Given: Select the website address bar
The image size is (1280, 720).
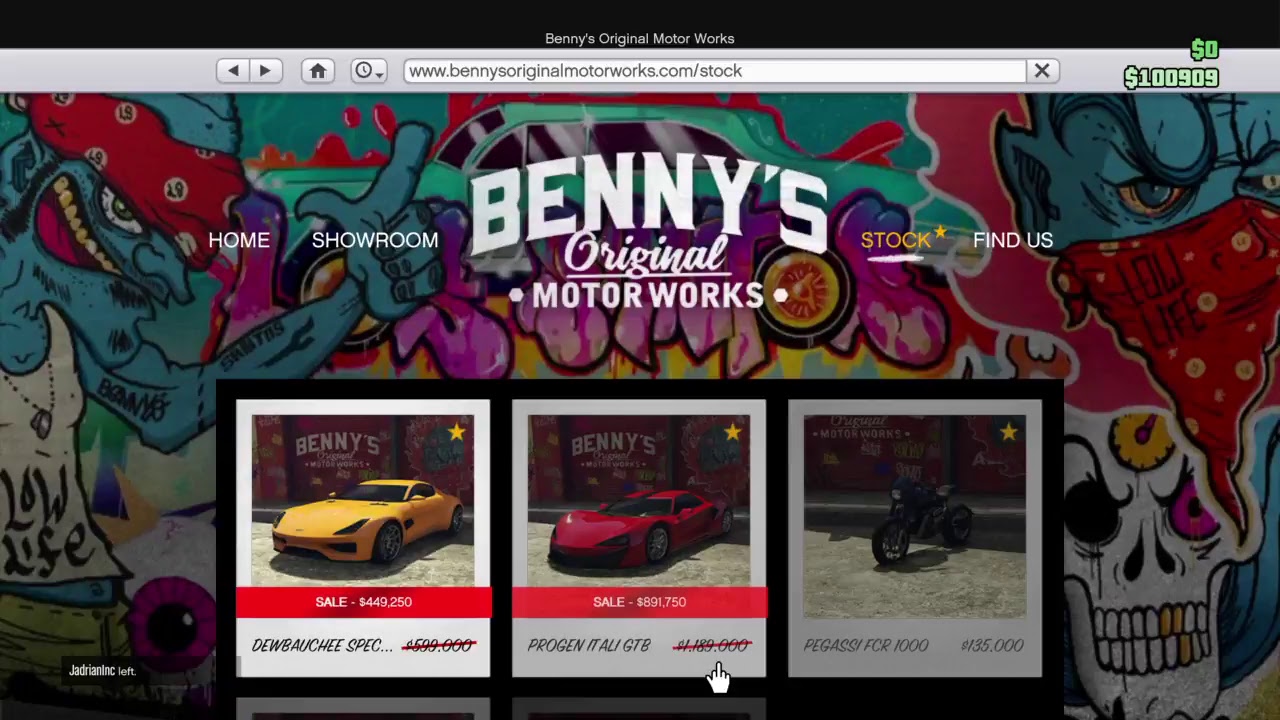Looking at the screenshot, I should point(715,71).
